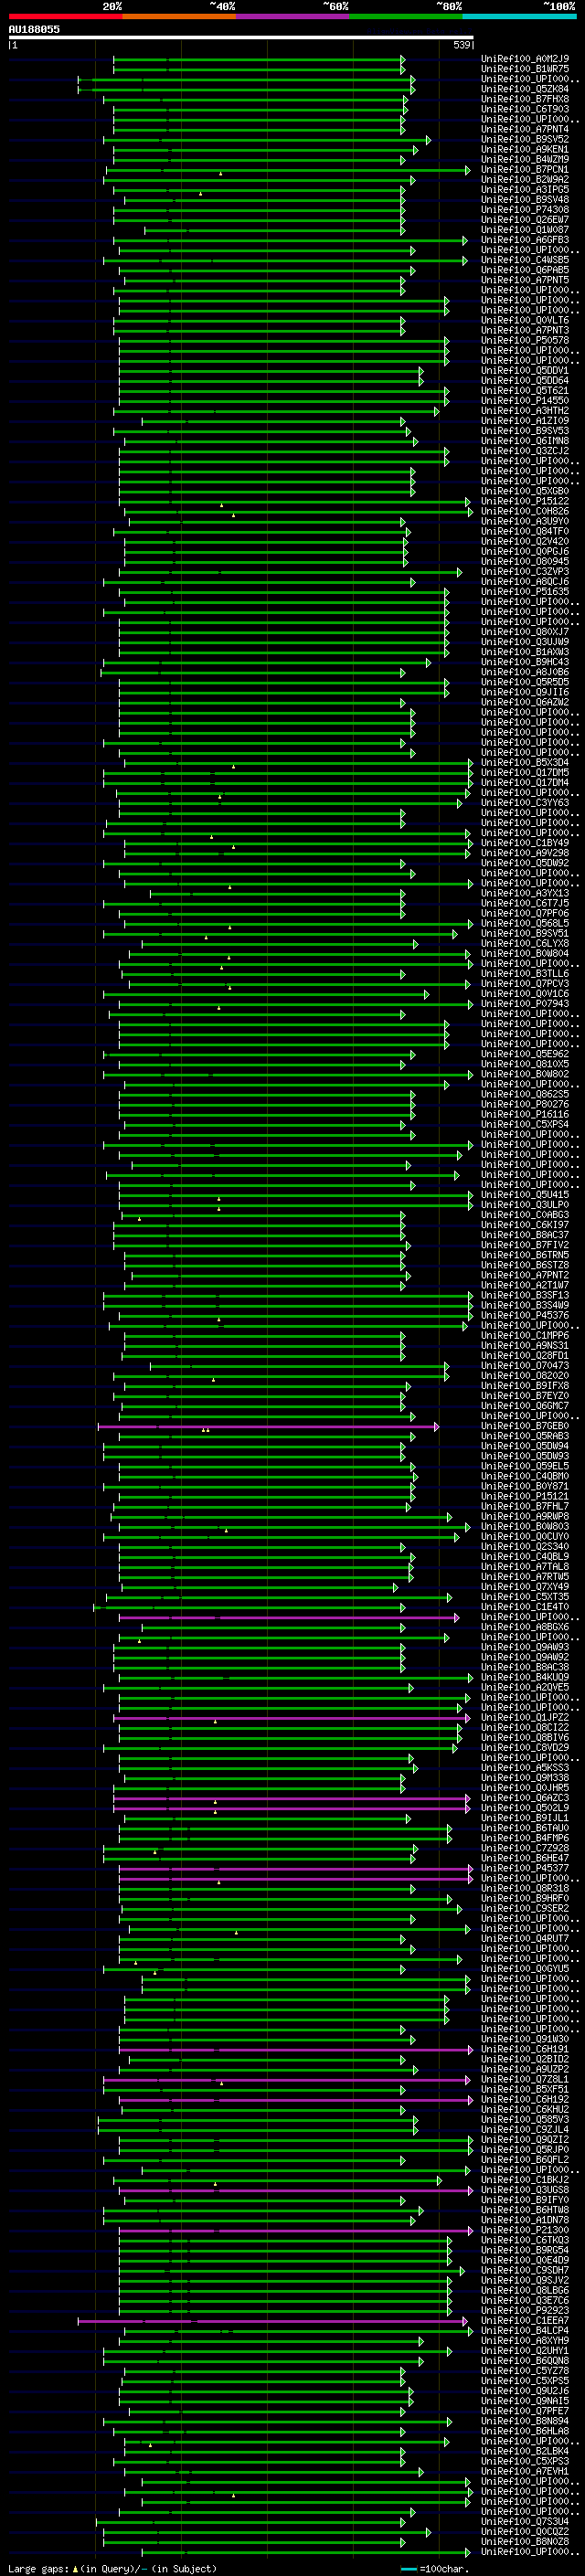Click the magenta alignment bar in the Q1JPZ2 row
Image resolution: width=585 pixels, height=2576 pixels.
coord(291,1718)
